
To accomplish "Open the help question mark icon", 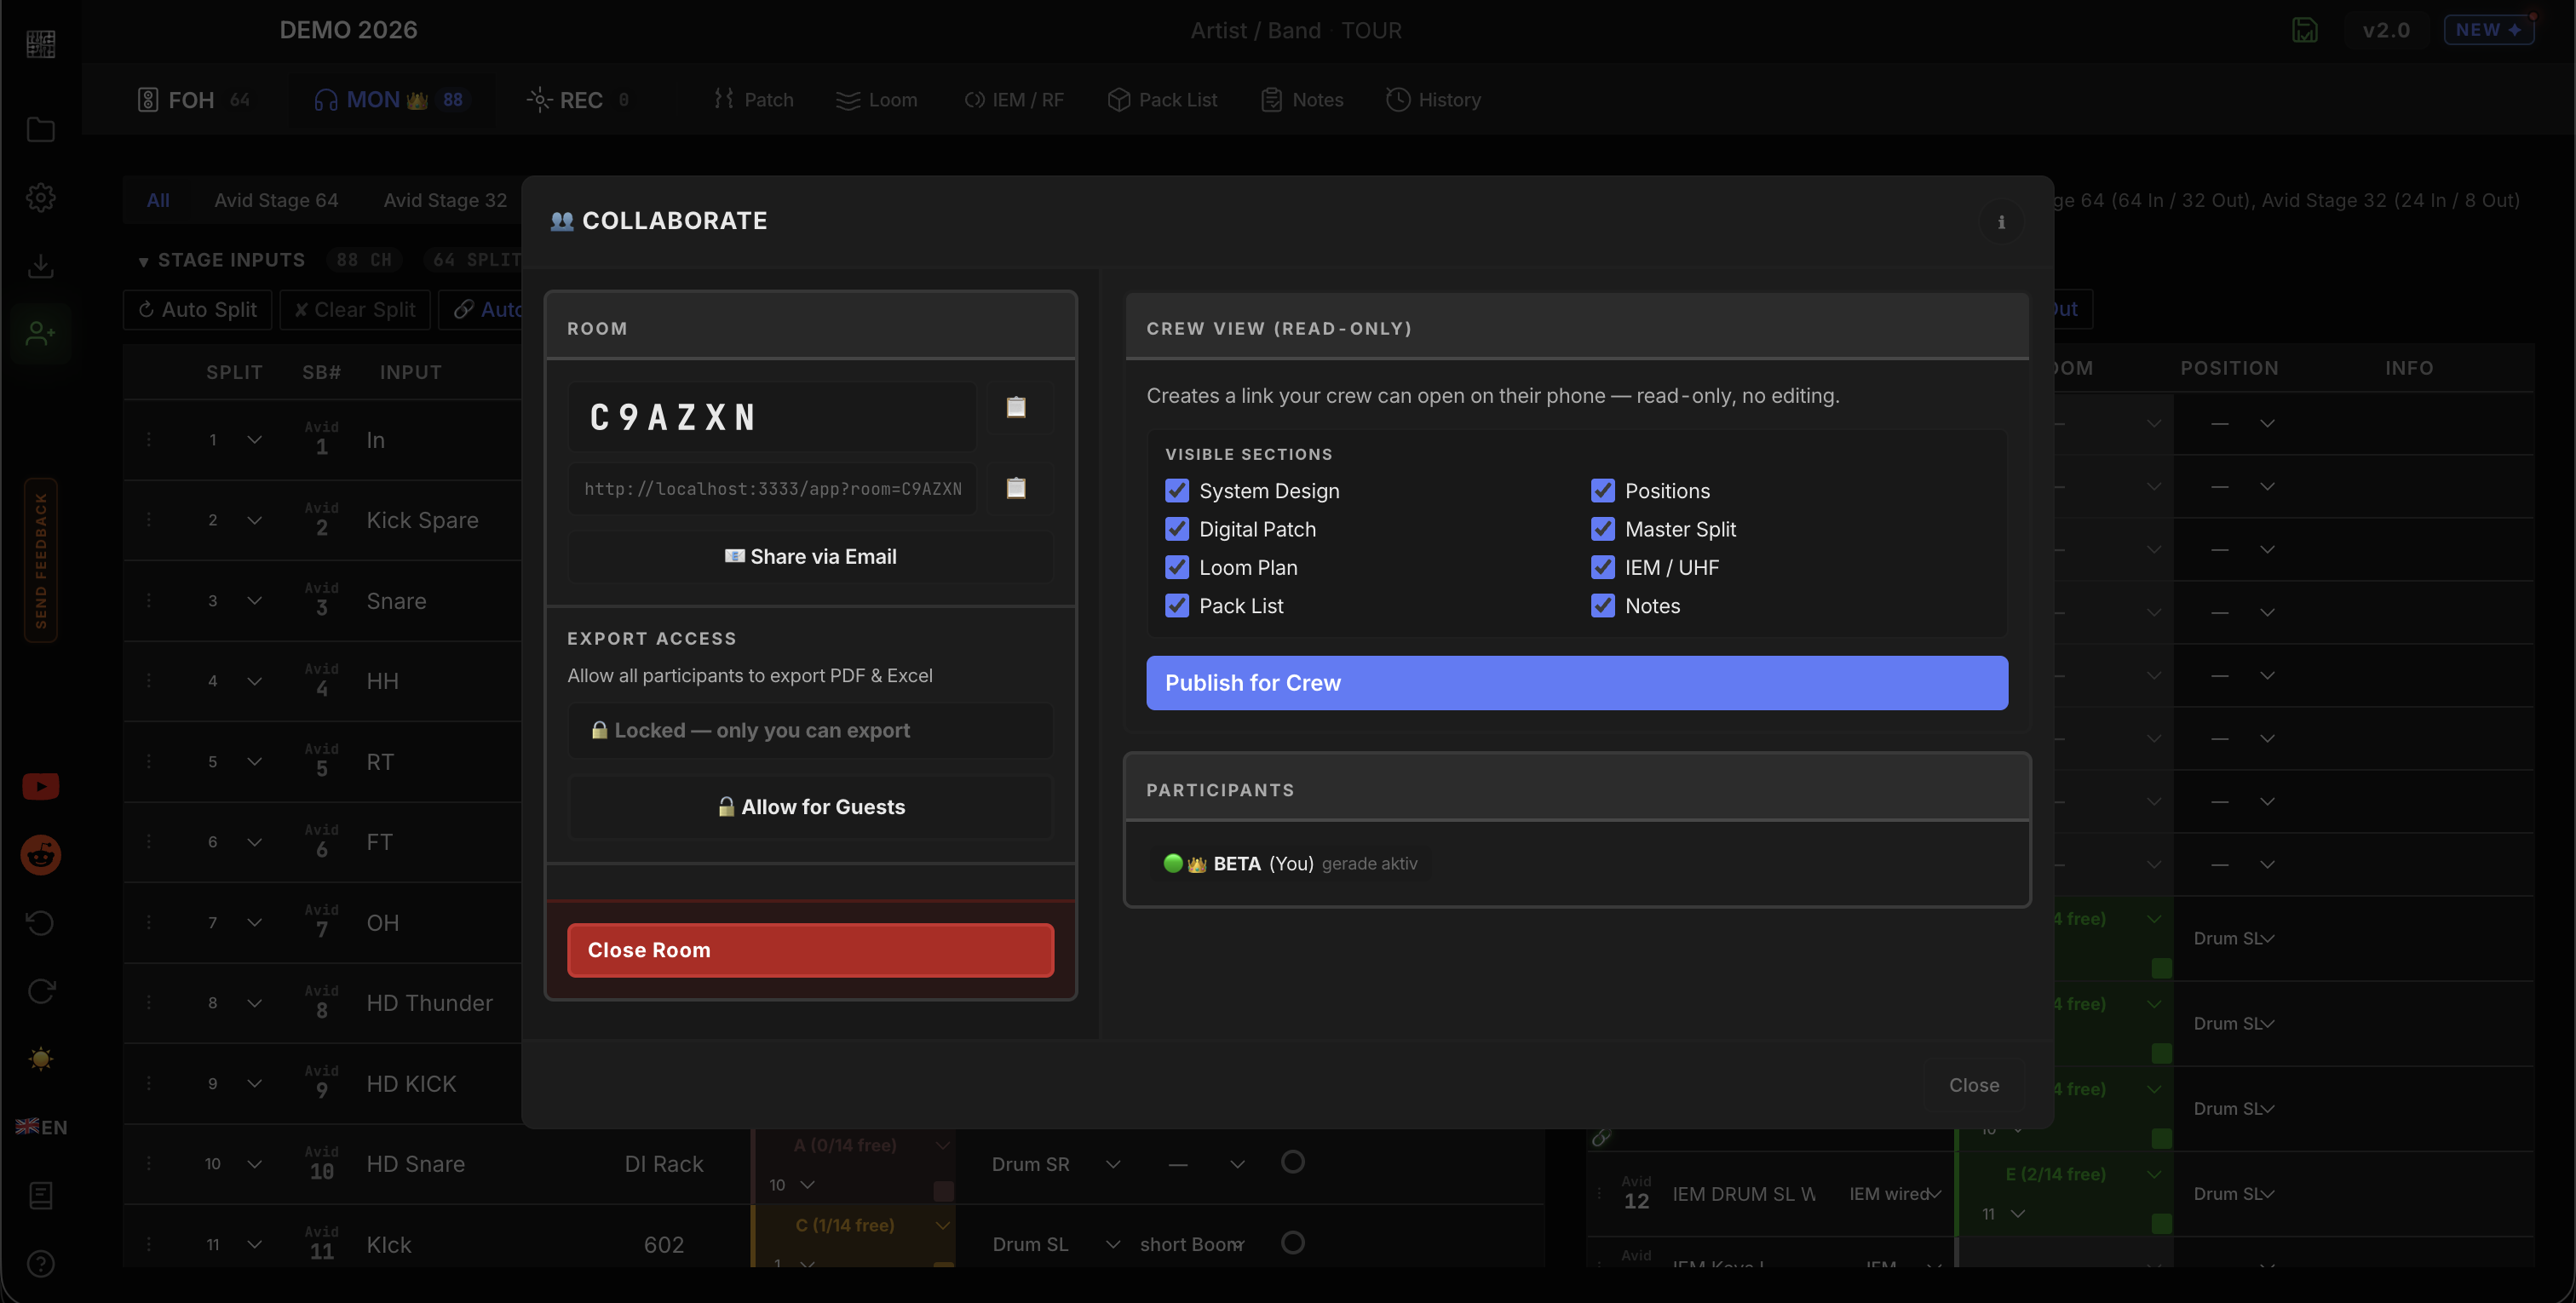I will (x=40, y=1264).
